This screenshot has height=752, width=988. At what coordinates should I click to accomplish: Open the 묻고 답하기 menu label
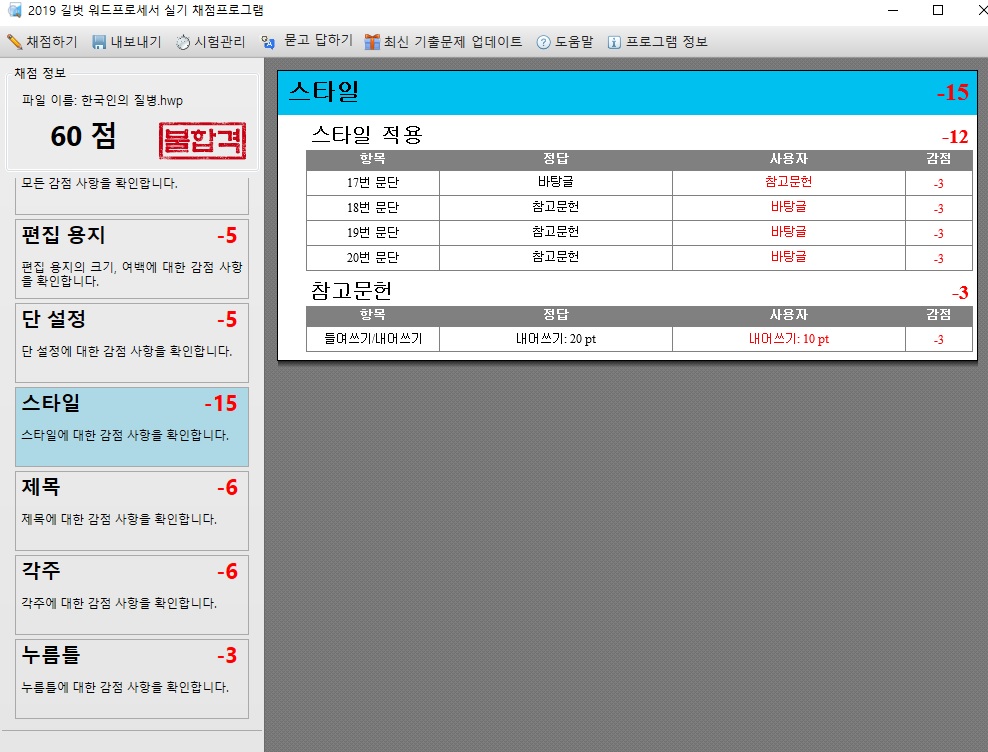point(318,40)
